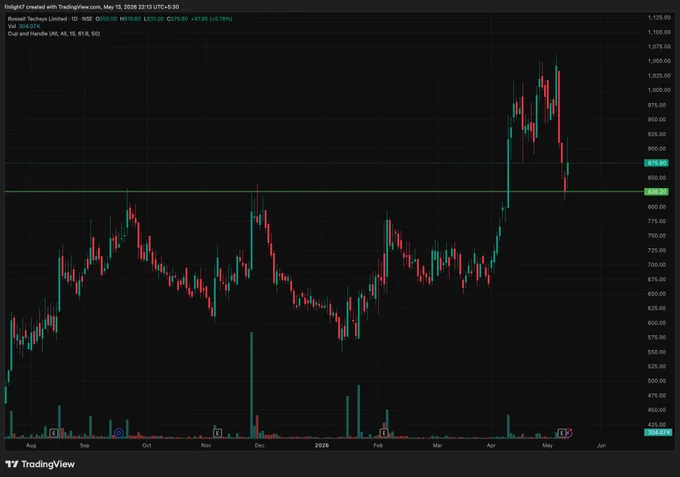Click the blue circular dividend marker in September
The width and height of the screenshot is (680, 477).
click(x=118, y=433)
